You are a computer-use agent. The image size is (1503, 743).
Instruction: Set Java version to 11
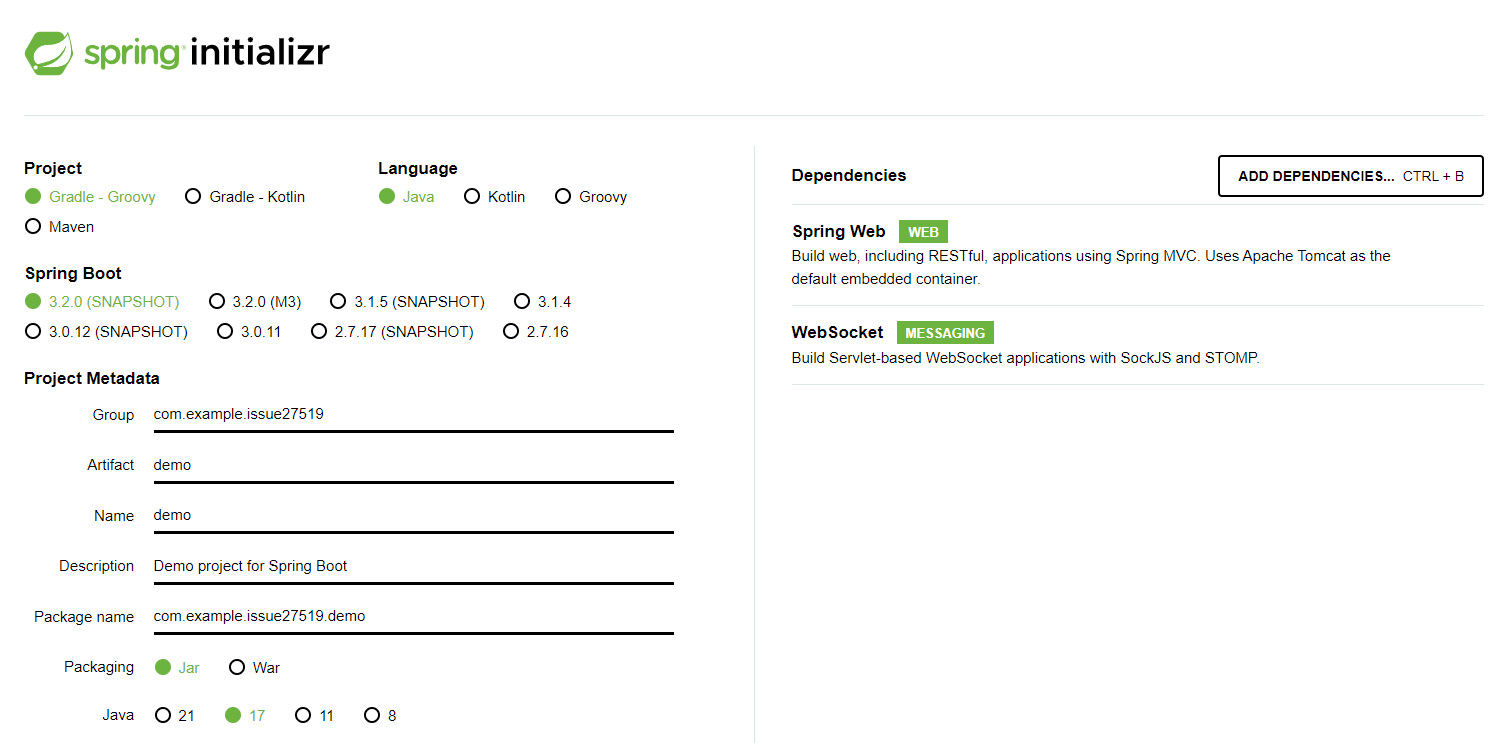(x=315, y=716)
